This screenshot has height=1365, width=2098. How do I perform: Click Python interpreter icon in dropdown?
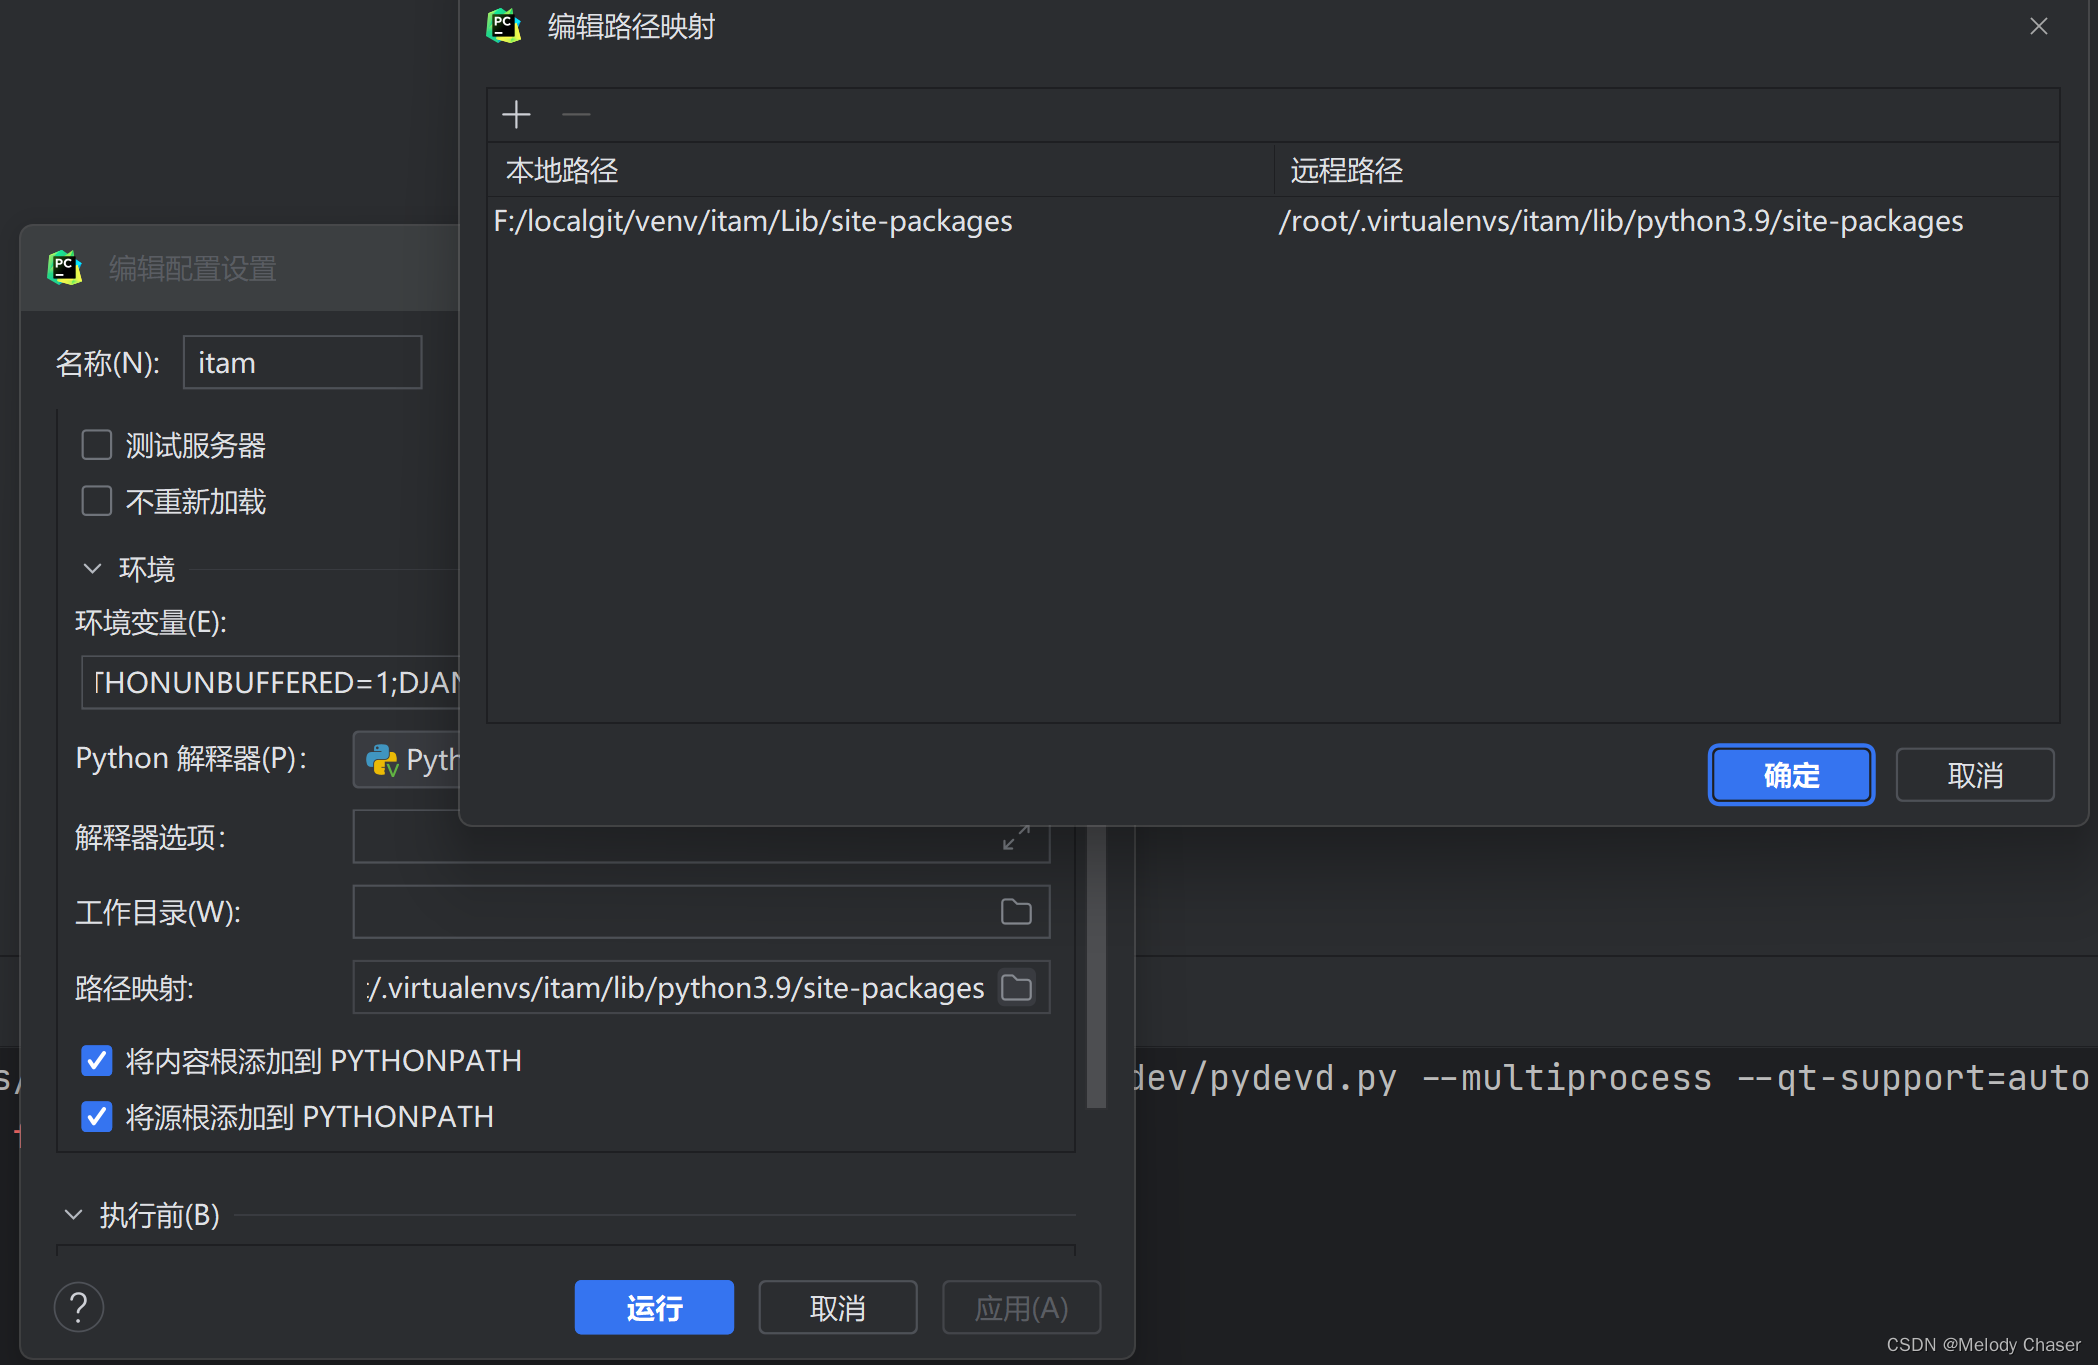[x=382, y=760]
